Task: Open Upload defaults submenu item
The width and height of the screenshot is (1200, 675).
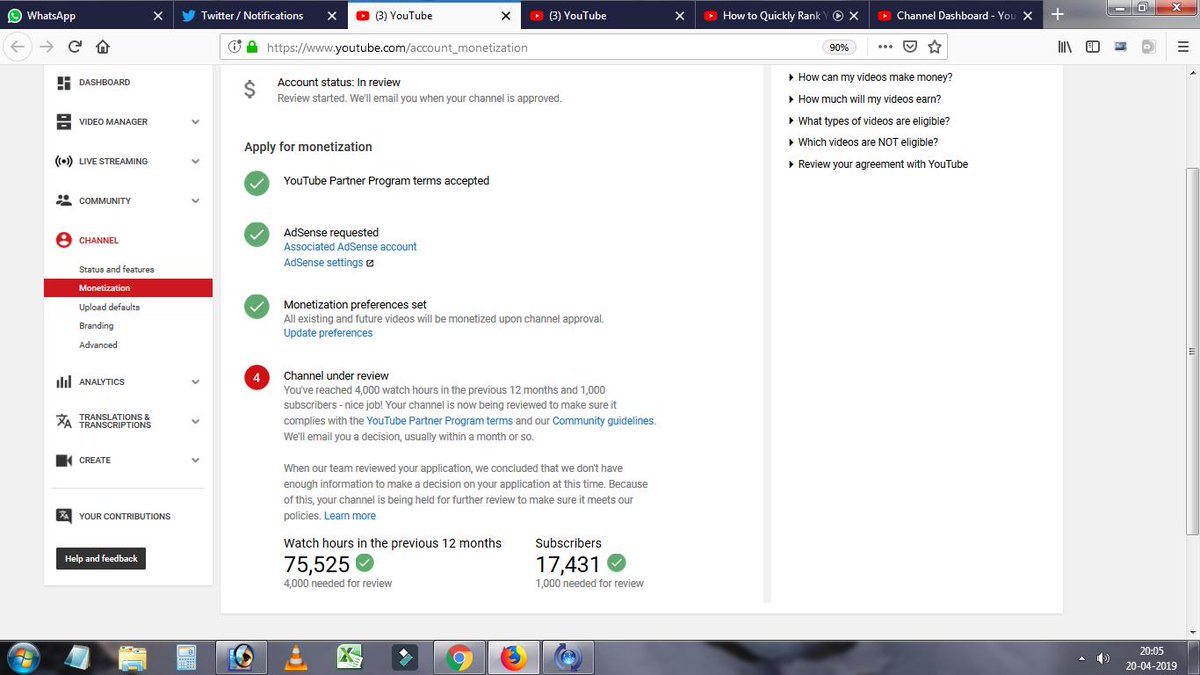Action: [x=110, y=307]
